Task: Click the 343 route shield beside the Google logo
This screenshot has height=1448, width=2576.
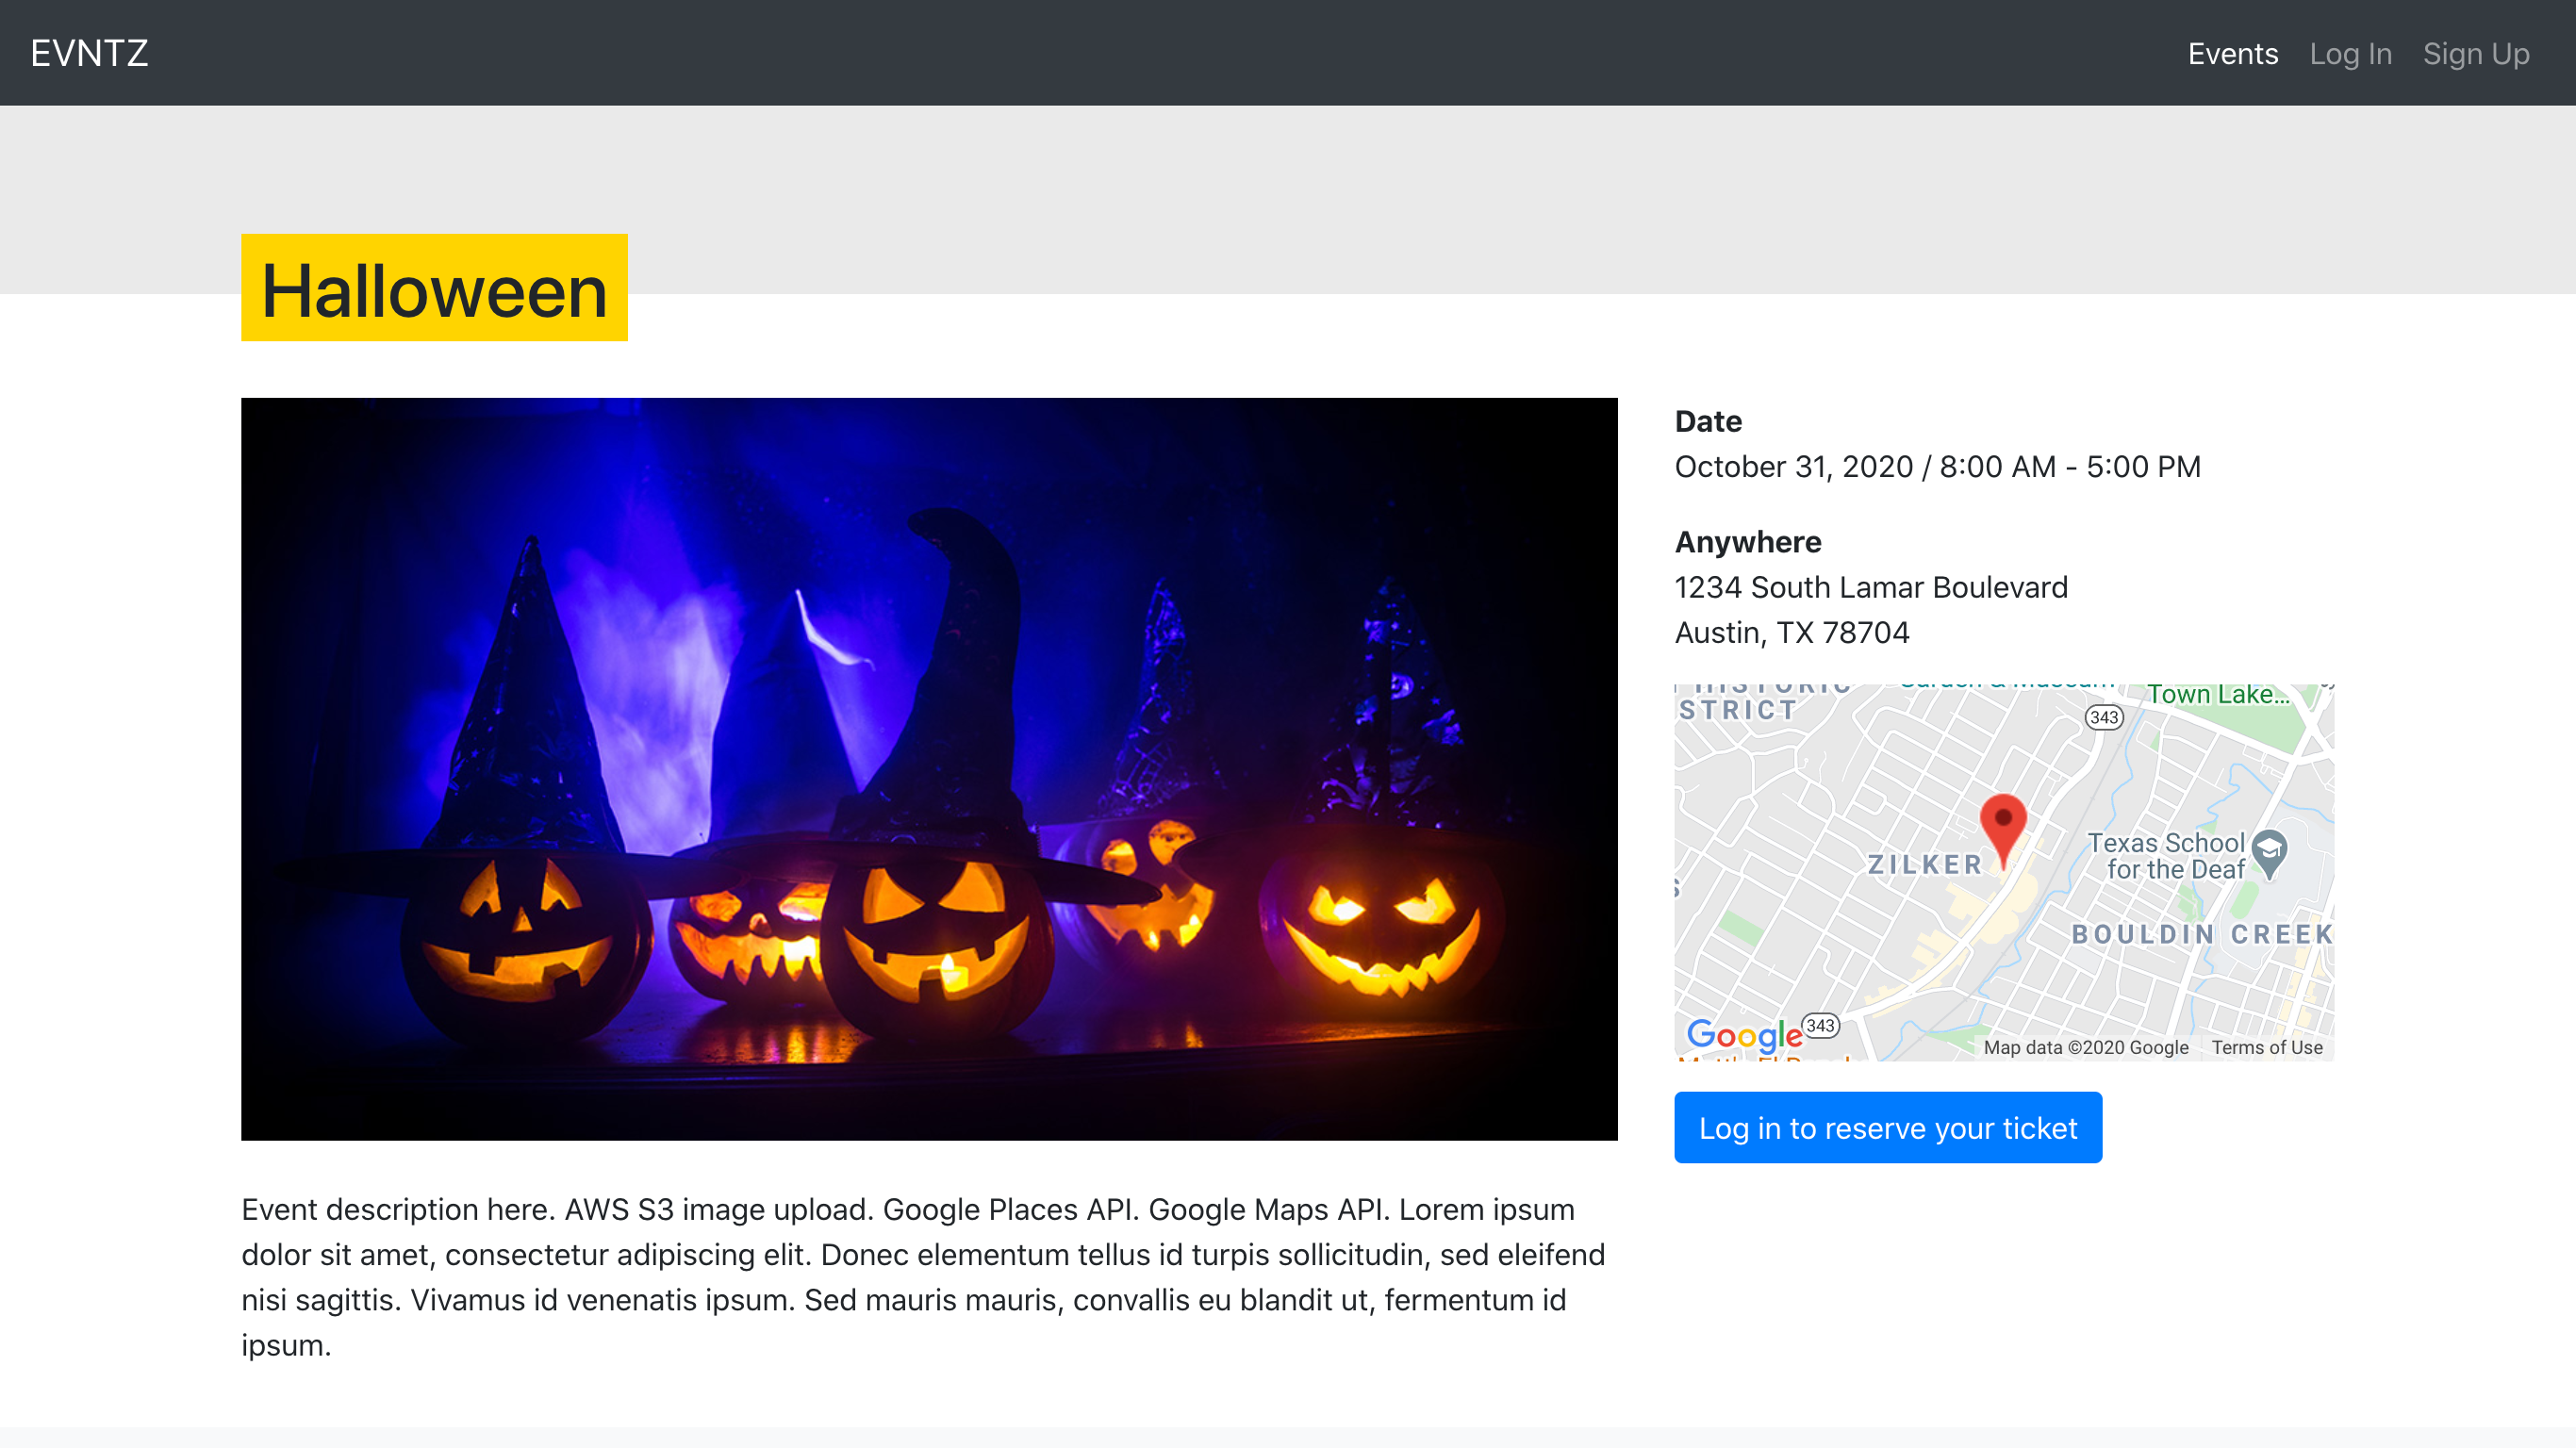Action: (1820, 1025)
